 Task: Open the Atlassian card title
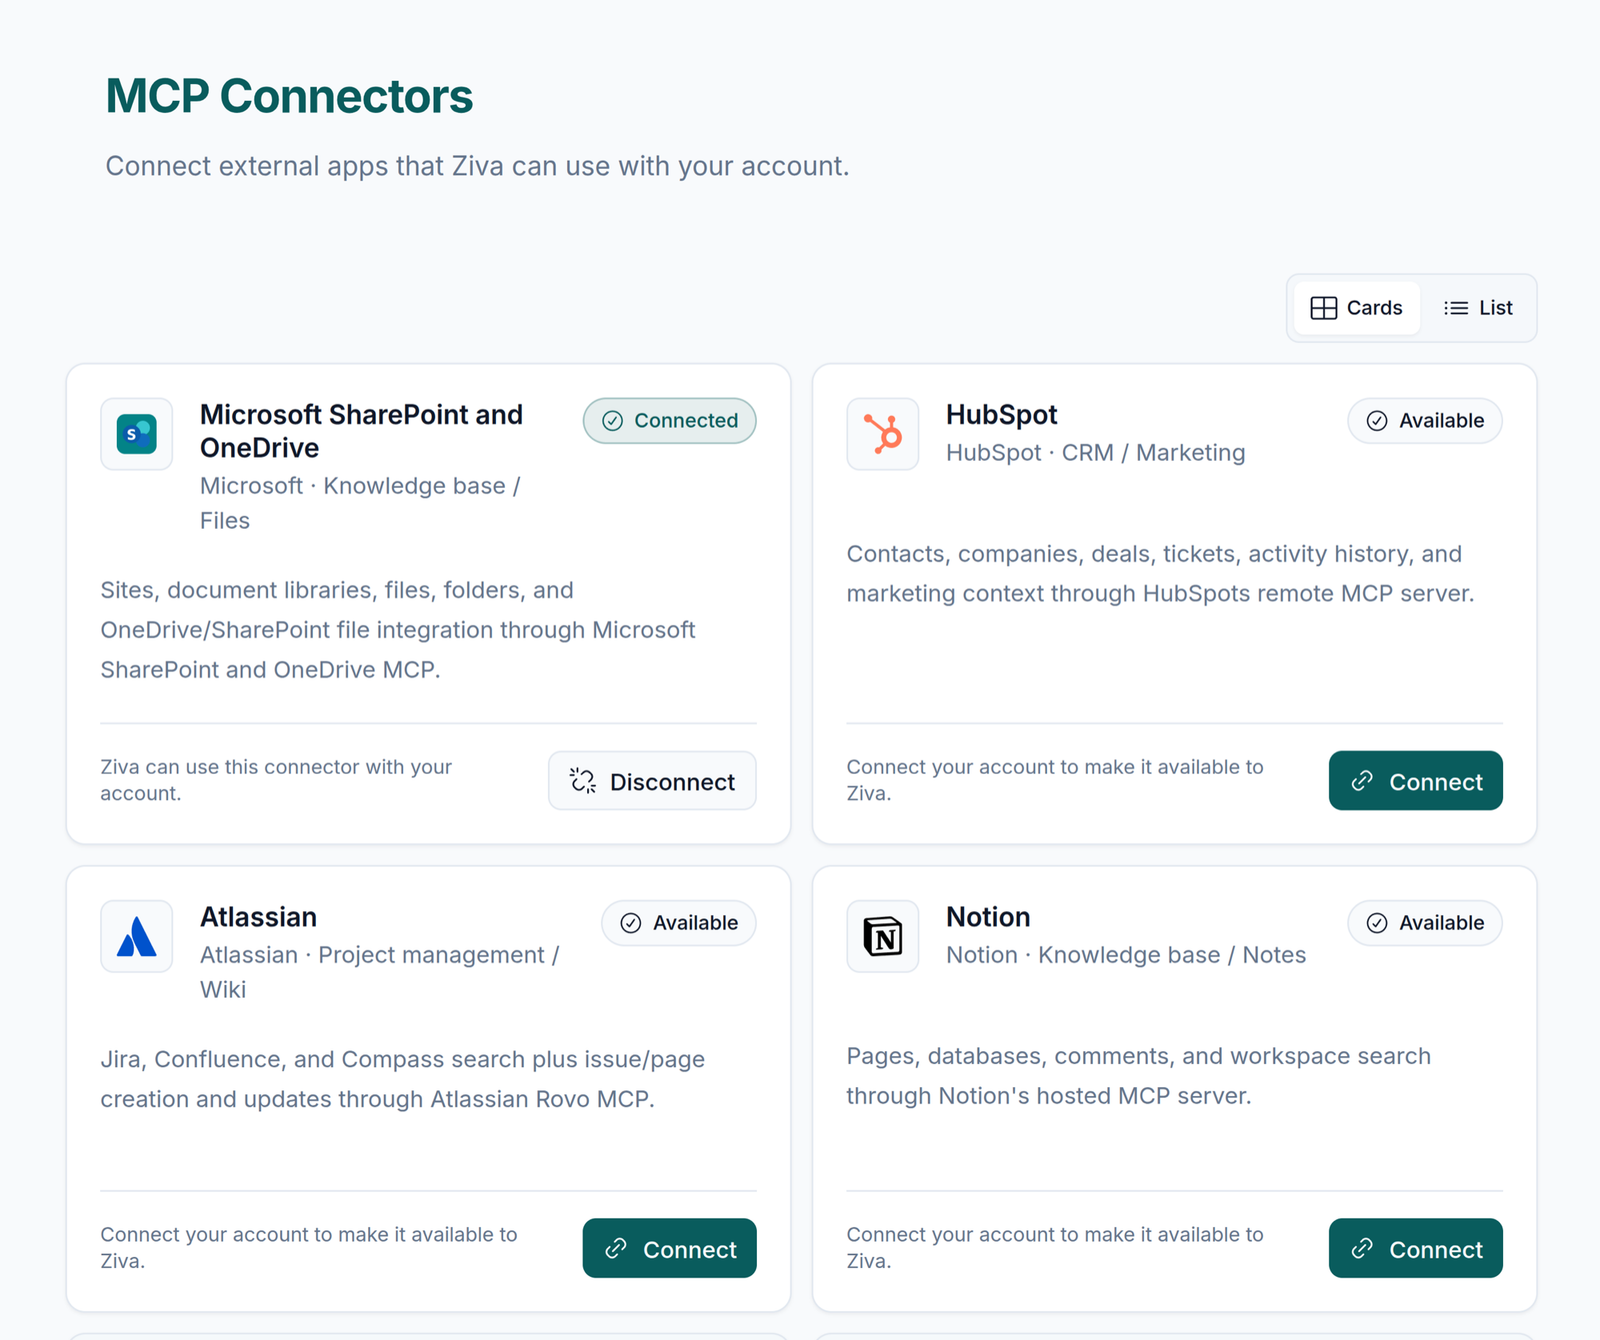tap(258, 917)
